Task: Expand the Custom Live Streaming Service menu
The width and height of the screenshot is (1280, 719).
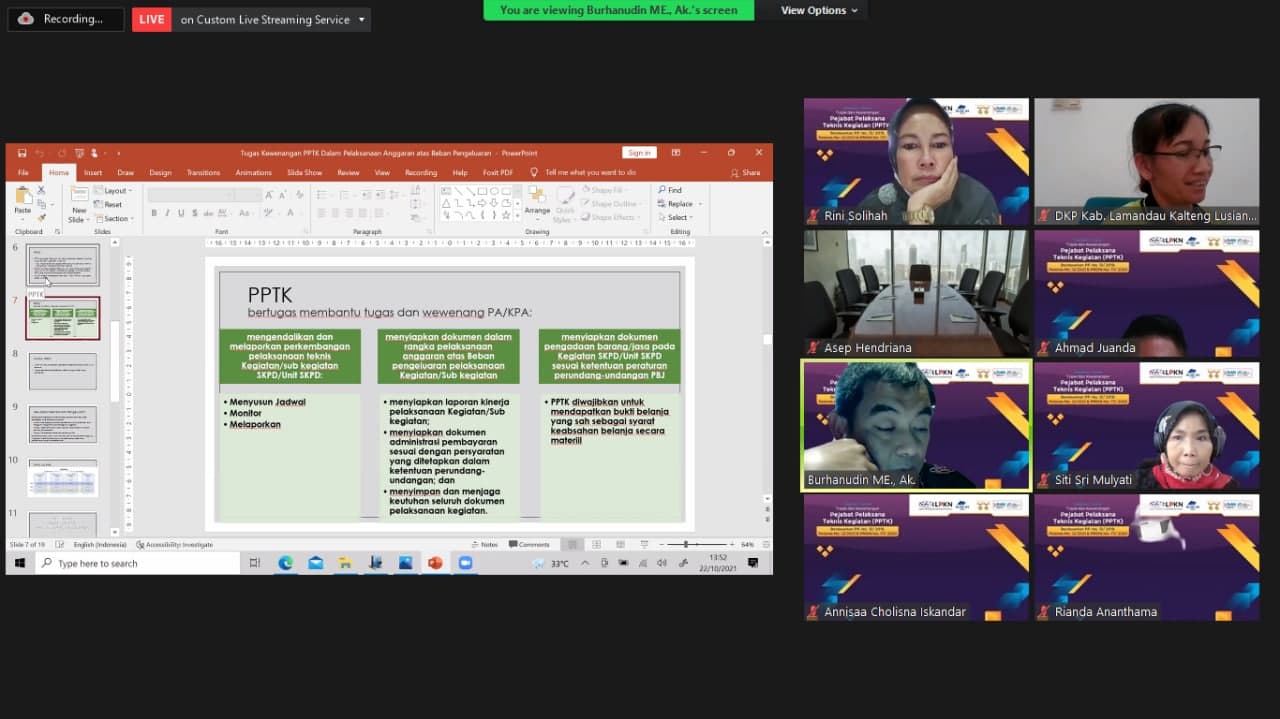Action: click(361, 19)
